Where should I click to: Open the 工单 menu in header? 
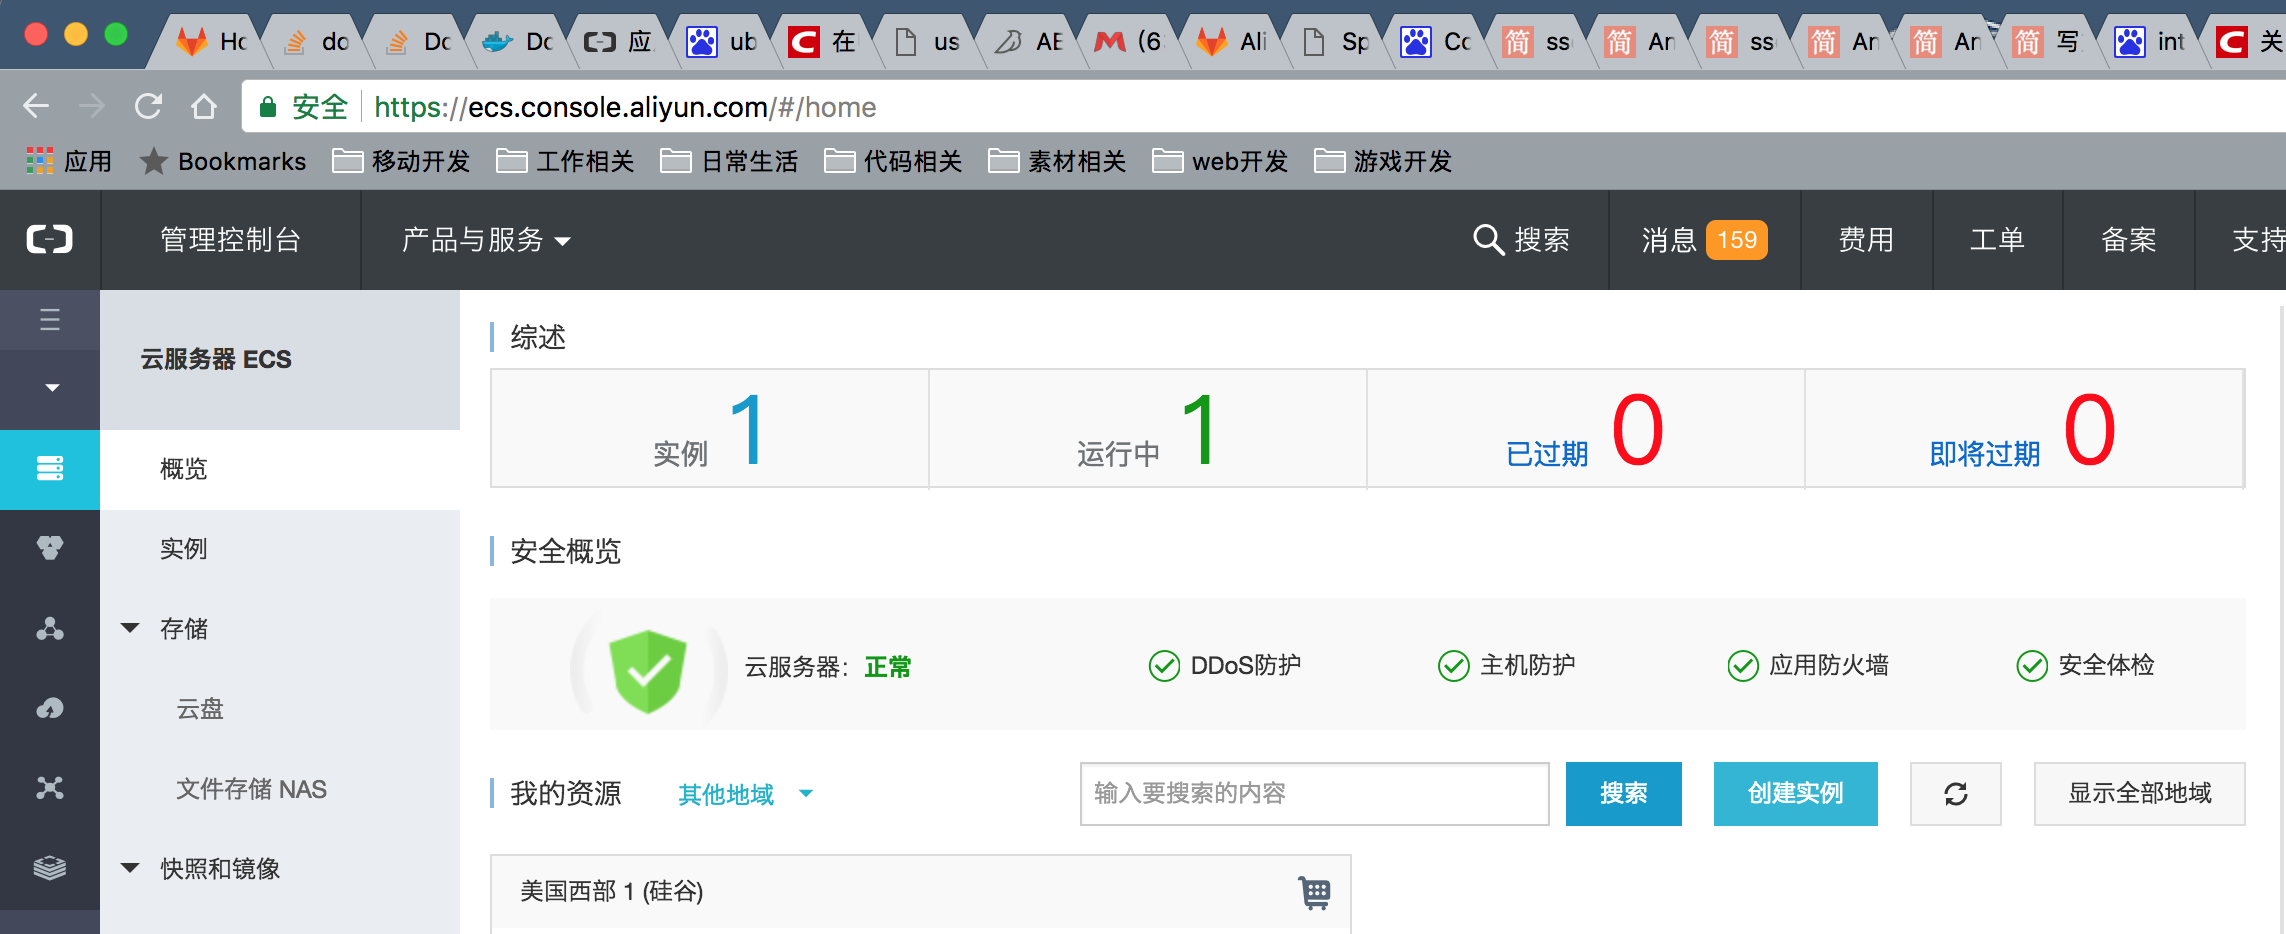1997,240
